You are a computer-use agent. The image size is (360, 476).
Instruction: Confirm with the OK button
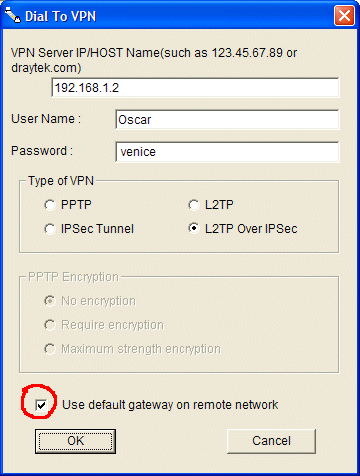pos(76,441)
